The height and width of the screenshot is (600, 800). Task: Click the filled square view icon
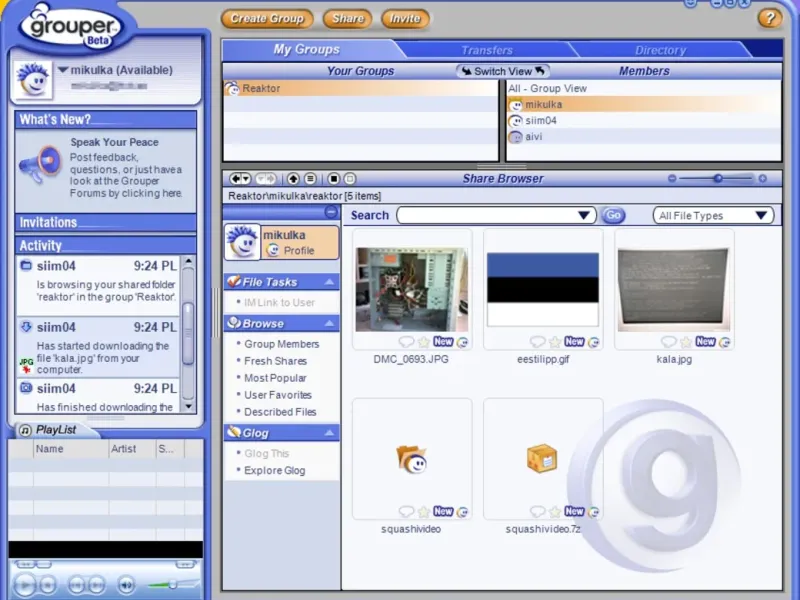[x=334, y=179]
